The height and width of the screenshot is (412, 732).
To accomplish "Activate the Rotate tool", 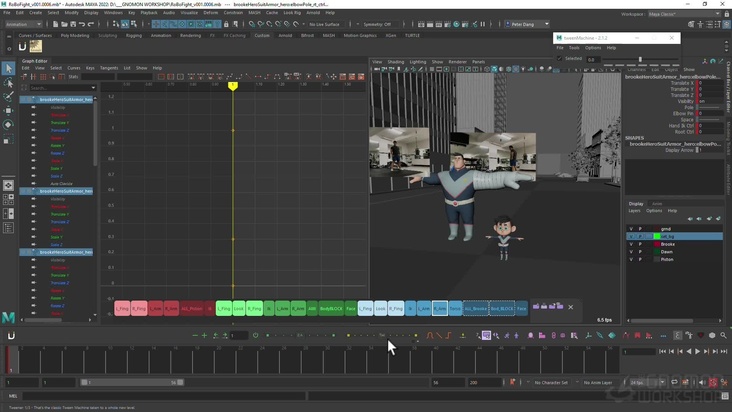I will [x=8, y=125].
